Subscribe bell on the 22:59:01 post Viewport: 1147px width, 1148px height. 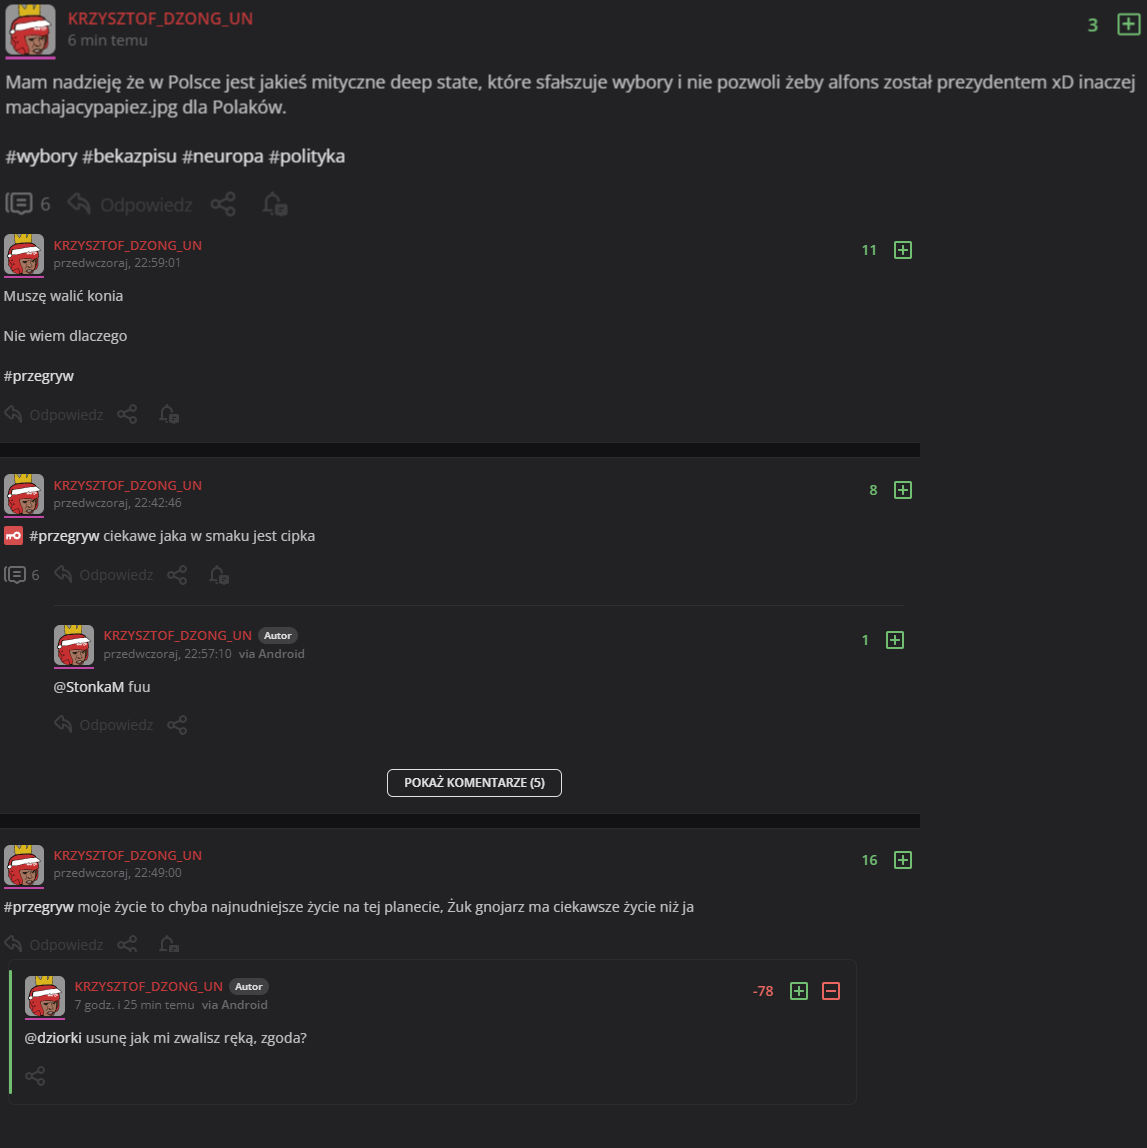pyautogui.click(x=169, y=414)
